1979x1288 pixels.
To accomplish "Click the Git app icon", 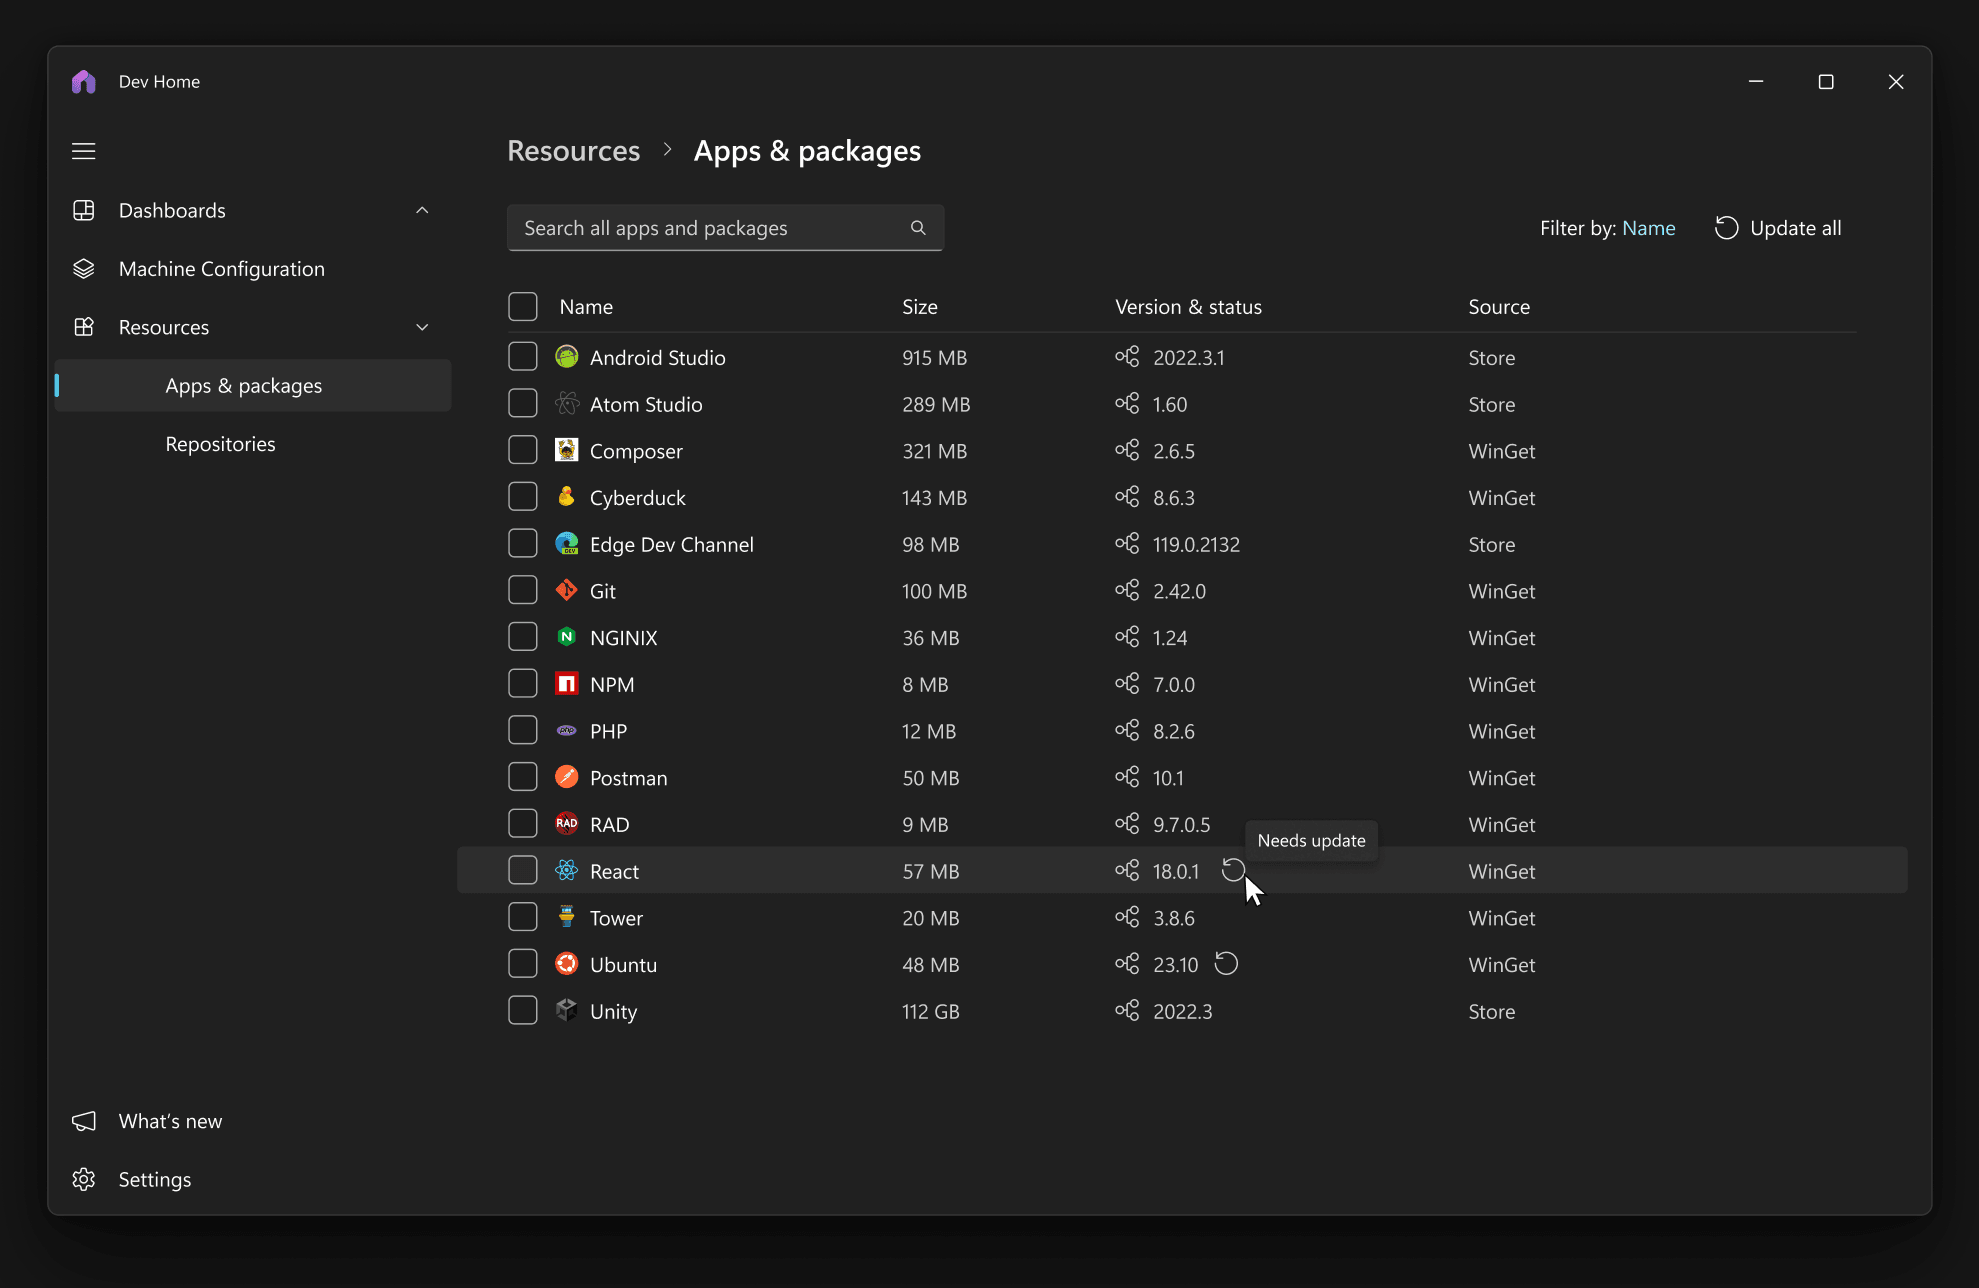I will pos(567,591).
